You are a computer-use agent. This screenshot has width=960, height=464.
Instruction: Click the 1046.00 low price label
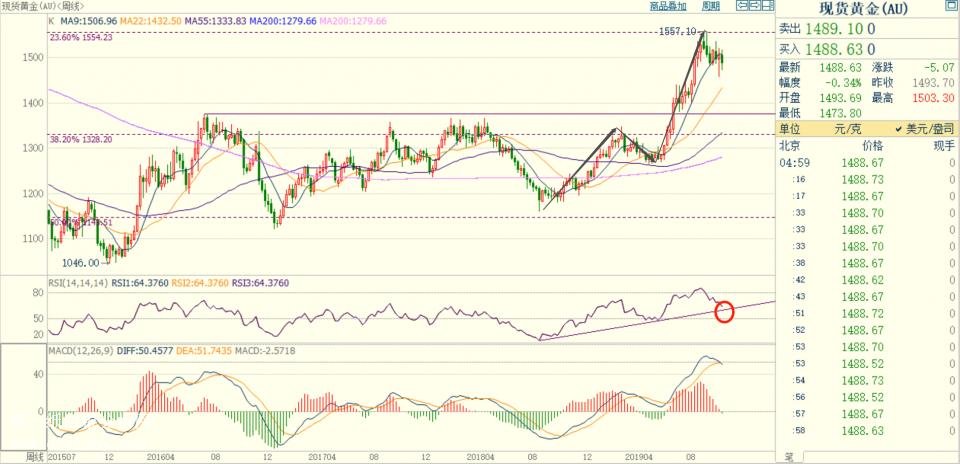coord(78,263)
